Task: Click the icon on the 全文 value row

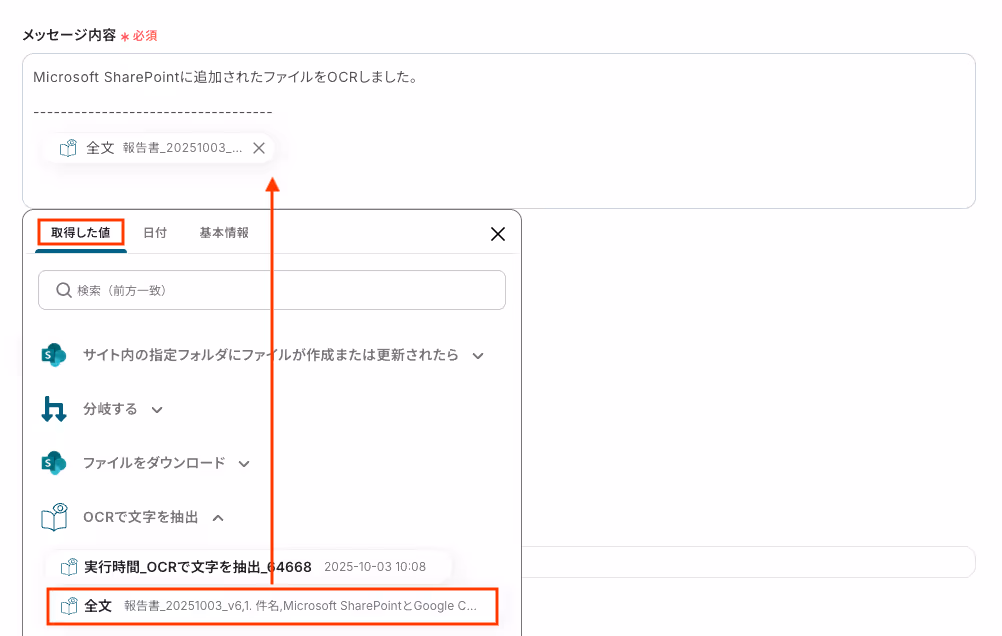Action: [68, 606]
